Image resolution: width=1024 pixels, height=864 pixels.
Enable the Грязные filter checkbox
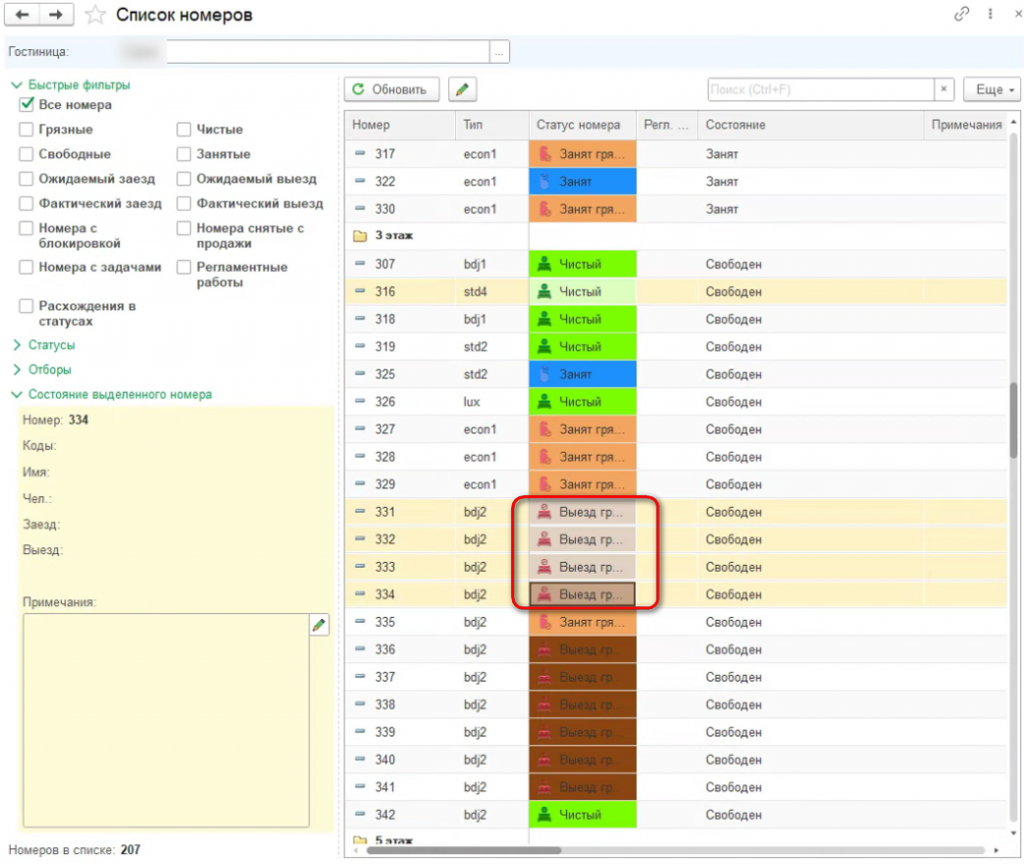pyautogui.click(x=26, y=129)
